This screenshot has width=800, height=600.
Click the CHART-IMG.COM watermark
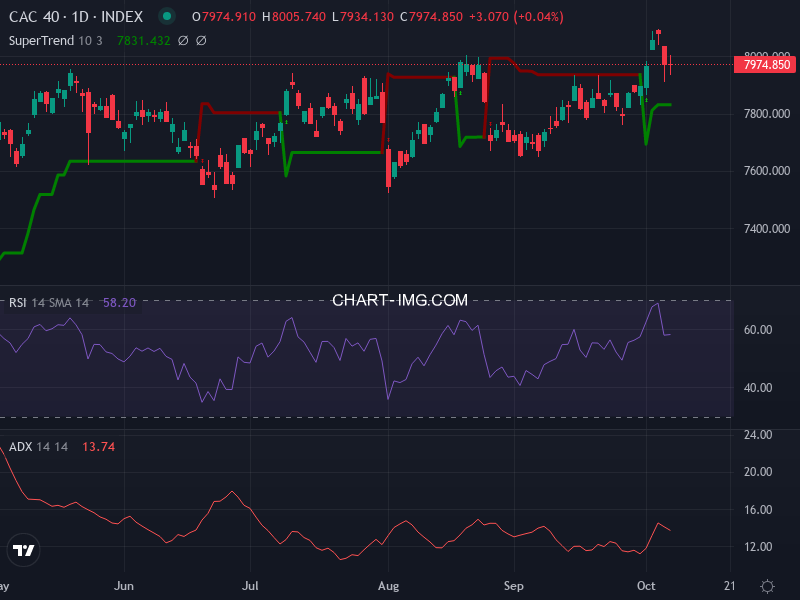pyautogui.click(x=400, y=300)
